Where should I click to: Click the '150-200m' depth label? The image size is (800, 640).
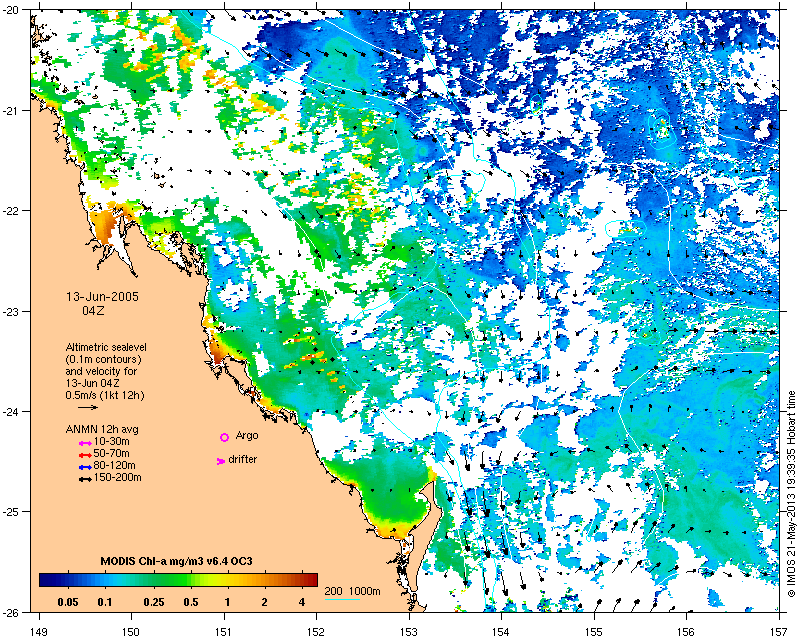click(x=117, y=478)
